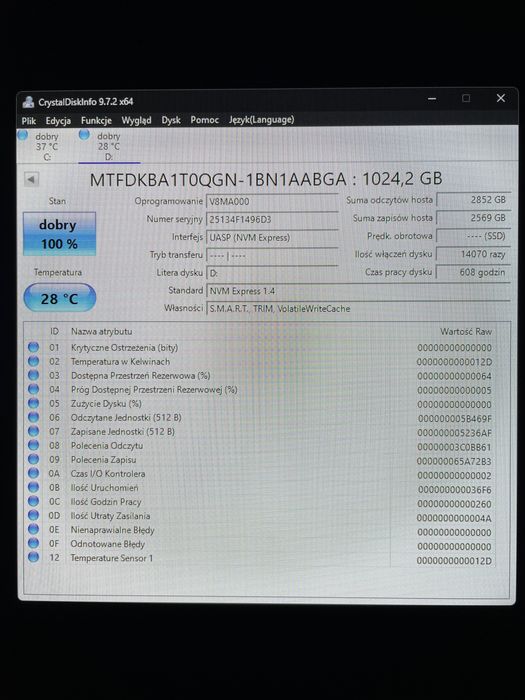Click status icon for Próg Dostępnej Przestrzeni row
The height and width of the screenshot is (700, 525).
[x=33, y=389]
